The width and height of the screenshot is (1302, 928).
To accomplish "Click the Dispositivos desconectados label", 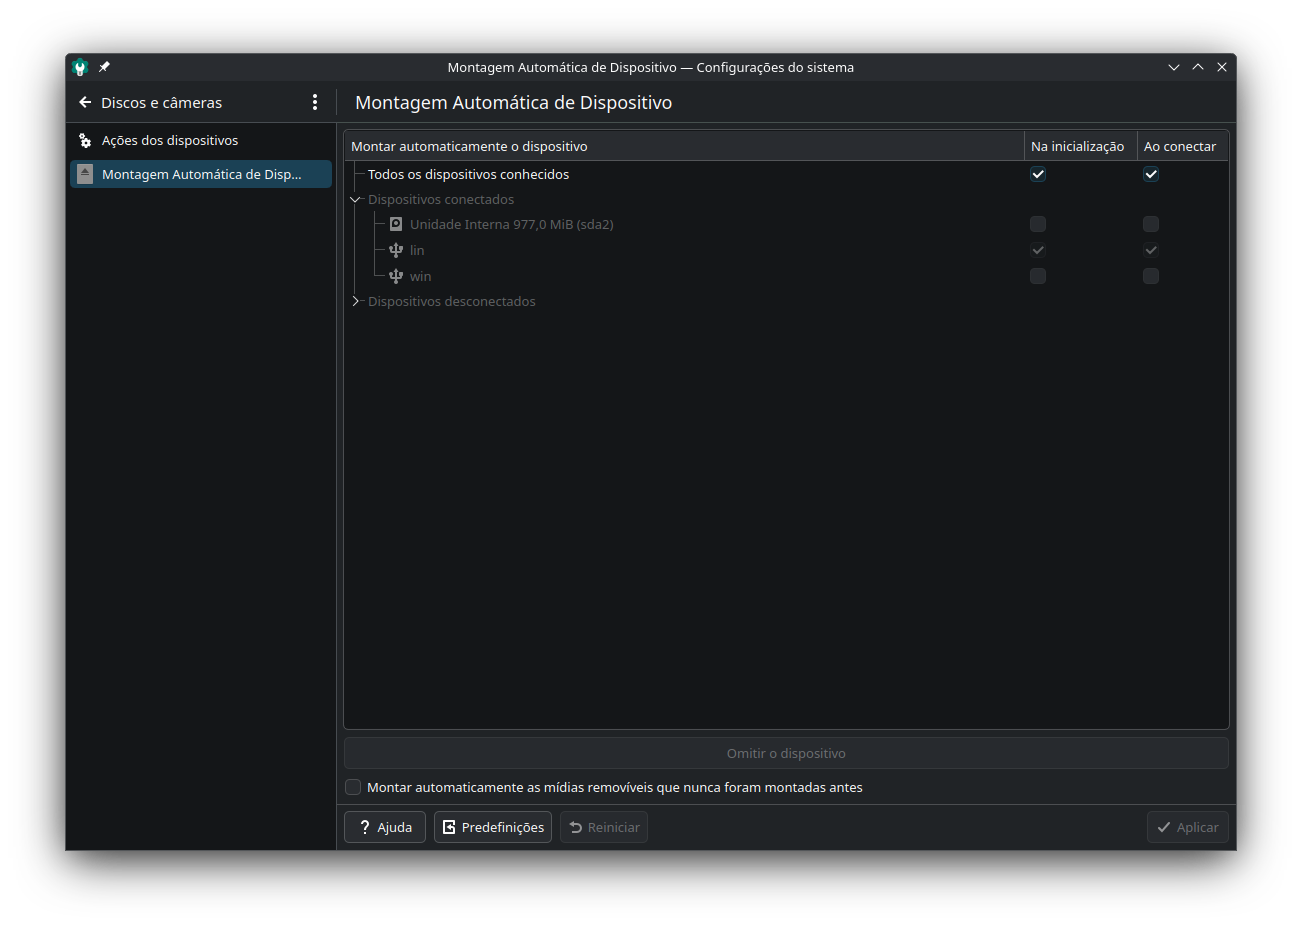I will (452, 301).
